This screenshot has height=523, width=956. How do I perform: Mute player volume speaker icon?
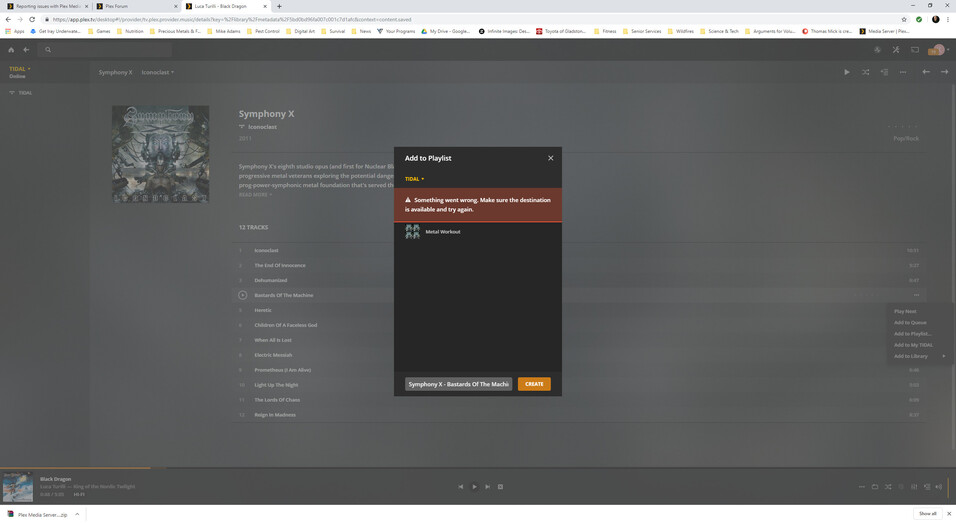tap(938, 486)
